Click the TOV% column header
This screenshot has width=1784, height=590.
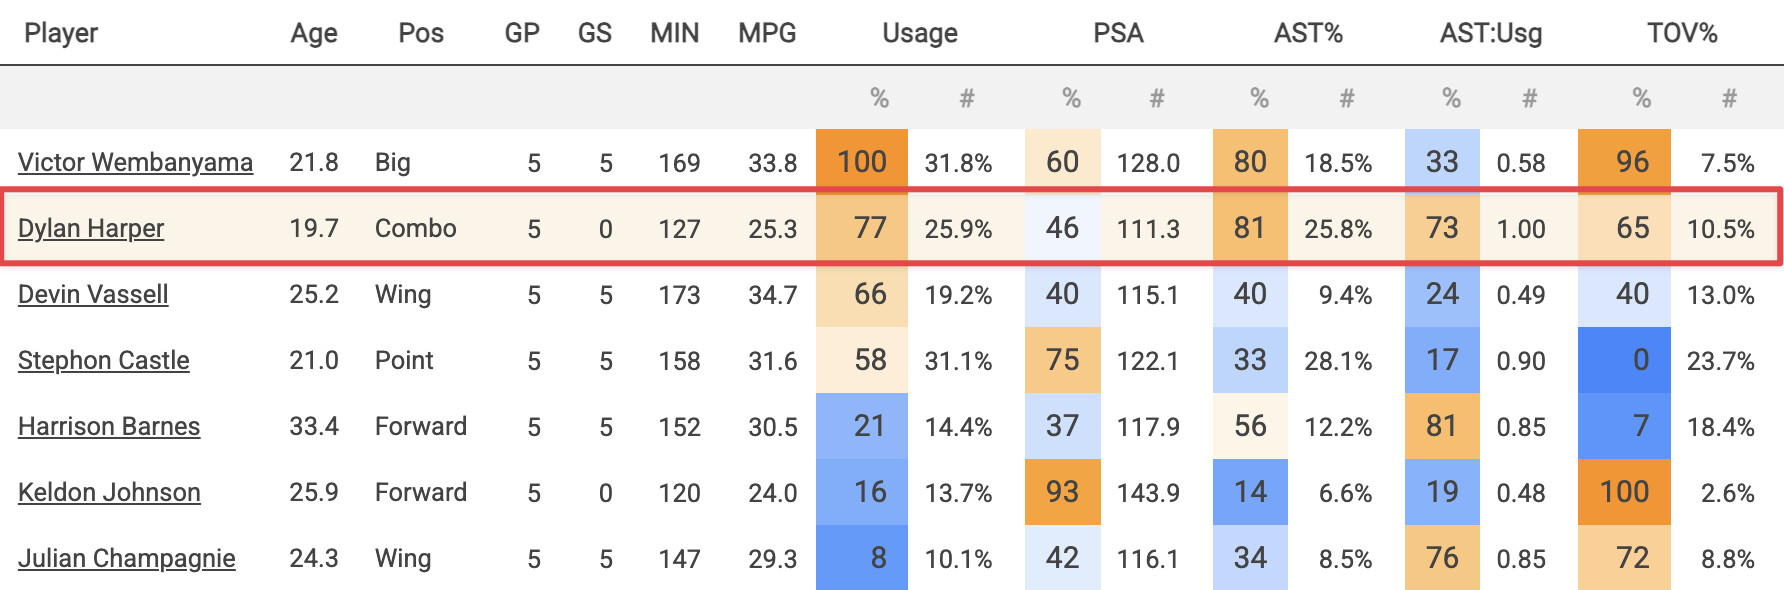pos(1682,33)
